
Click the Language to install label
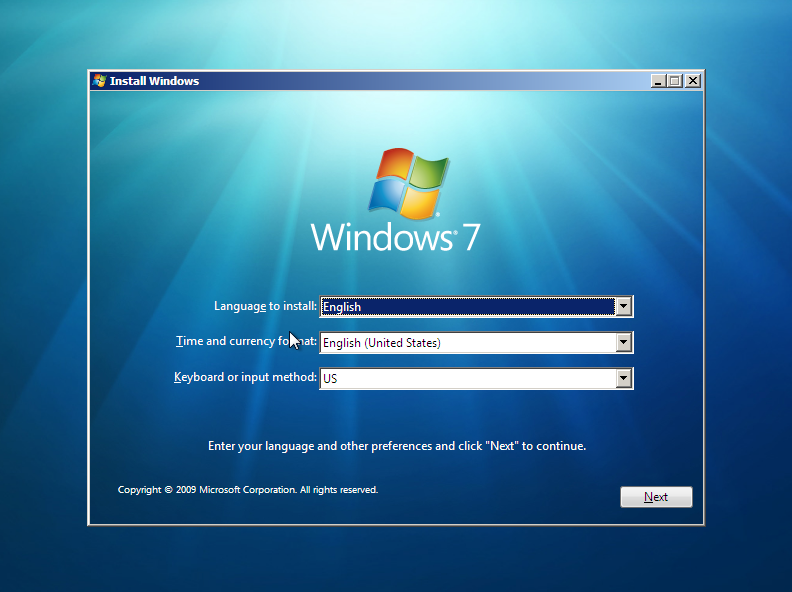pyautogui.click(x=265, y=306)
